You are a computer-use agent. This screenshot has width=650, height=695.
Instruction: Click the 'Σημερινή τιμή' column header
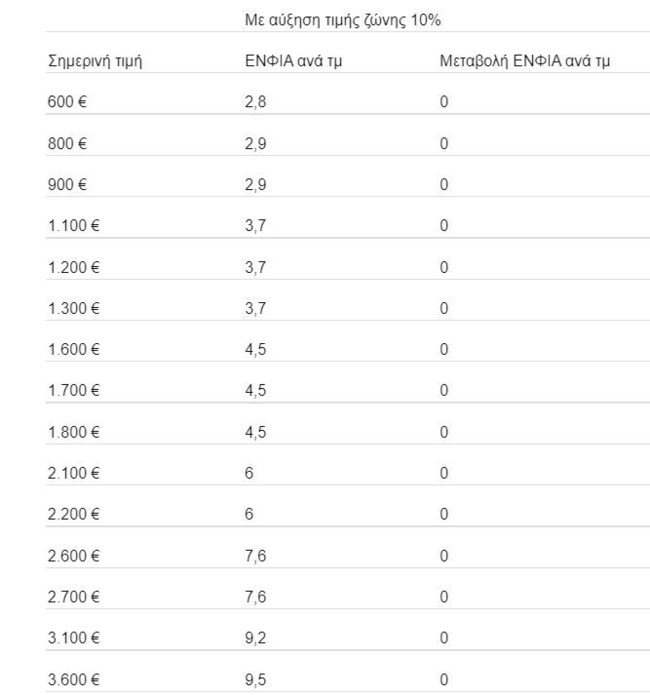point(96,61)
